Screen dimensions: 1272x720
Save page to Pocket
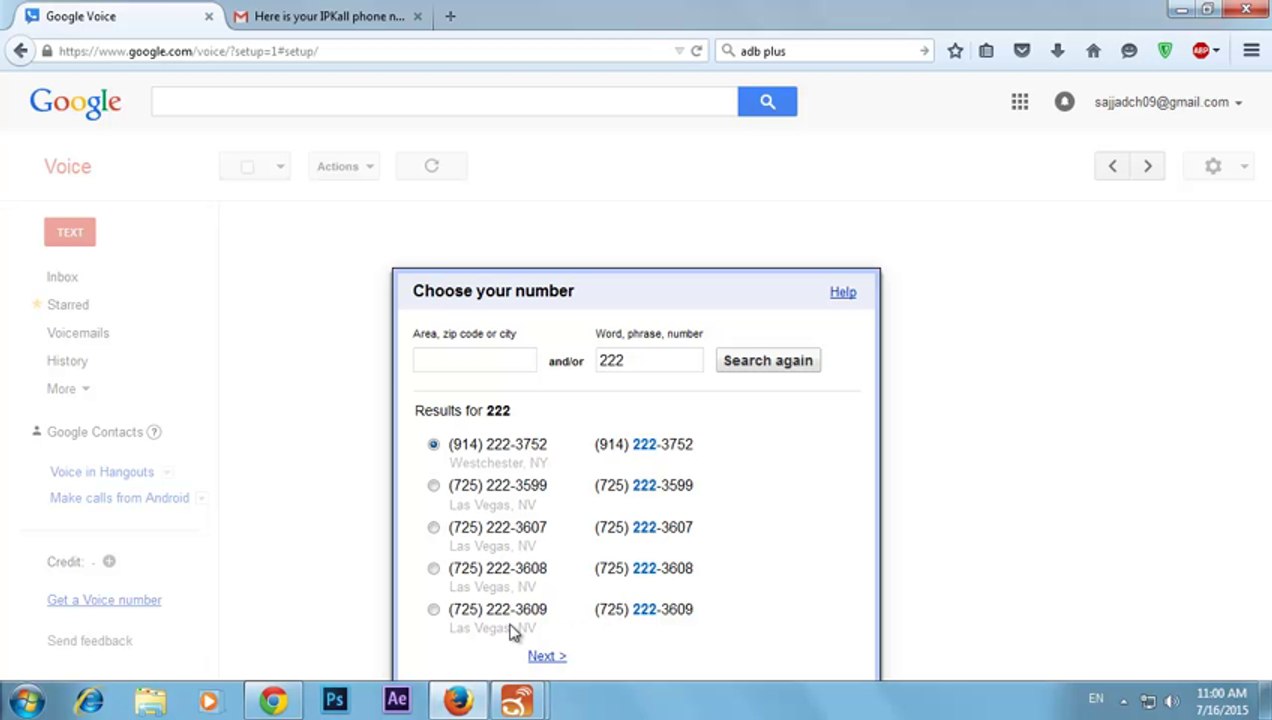coord(1022,51)
